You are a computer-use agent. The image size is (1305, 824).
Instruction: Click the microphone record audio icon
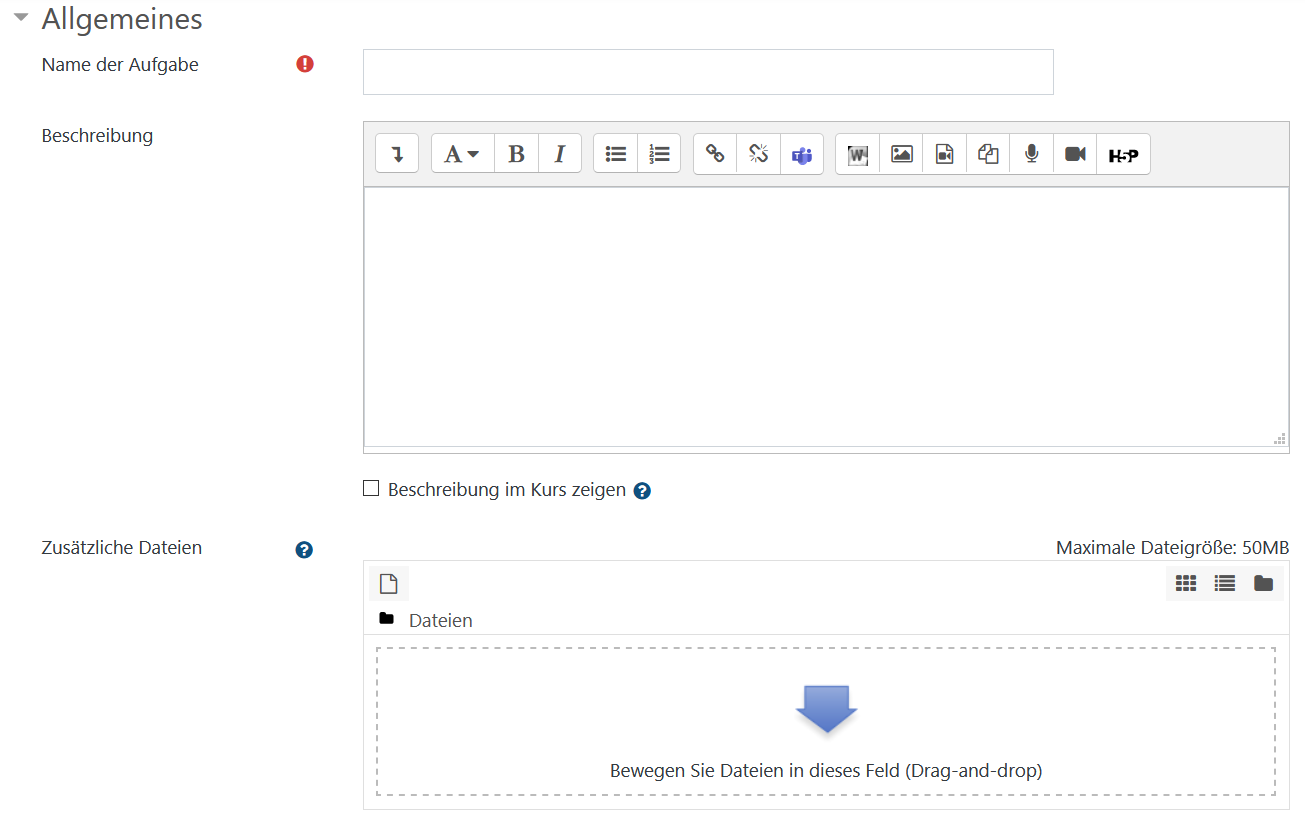1031,154
